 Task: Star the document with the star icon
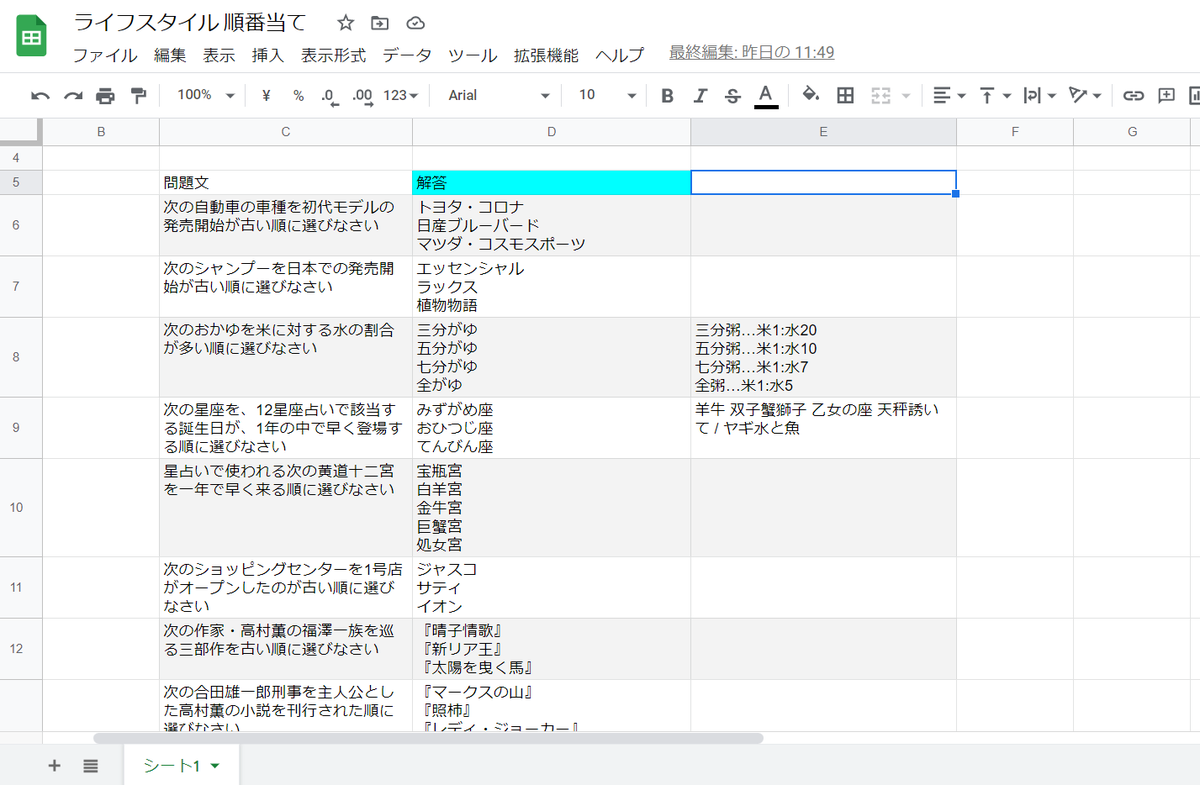point(345,23)
